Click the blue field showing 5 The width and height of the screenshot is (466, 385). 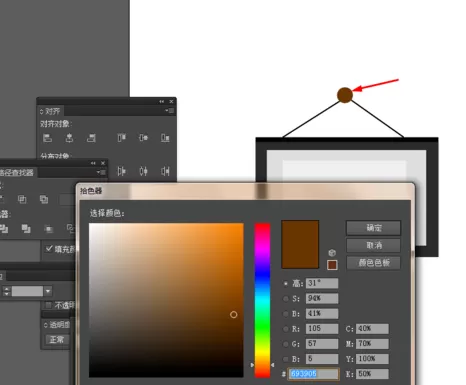tap(322, 359)
